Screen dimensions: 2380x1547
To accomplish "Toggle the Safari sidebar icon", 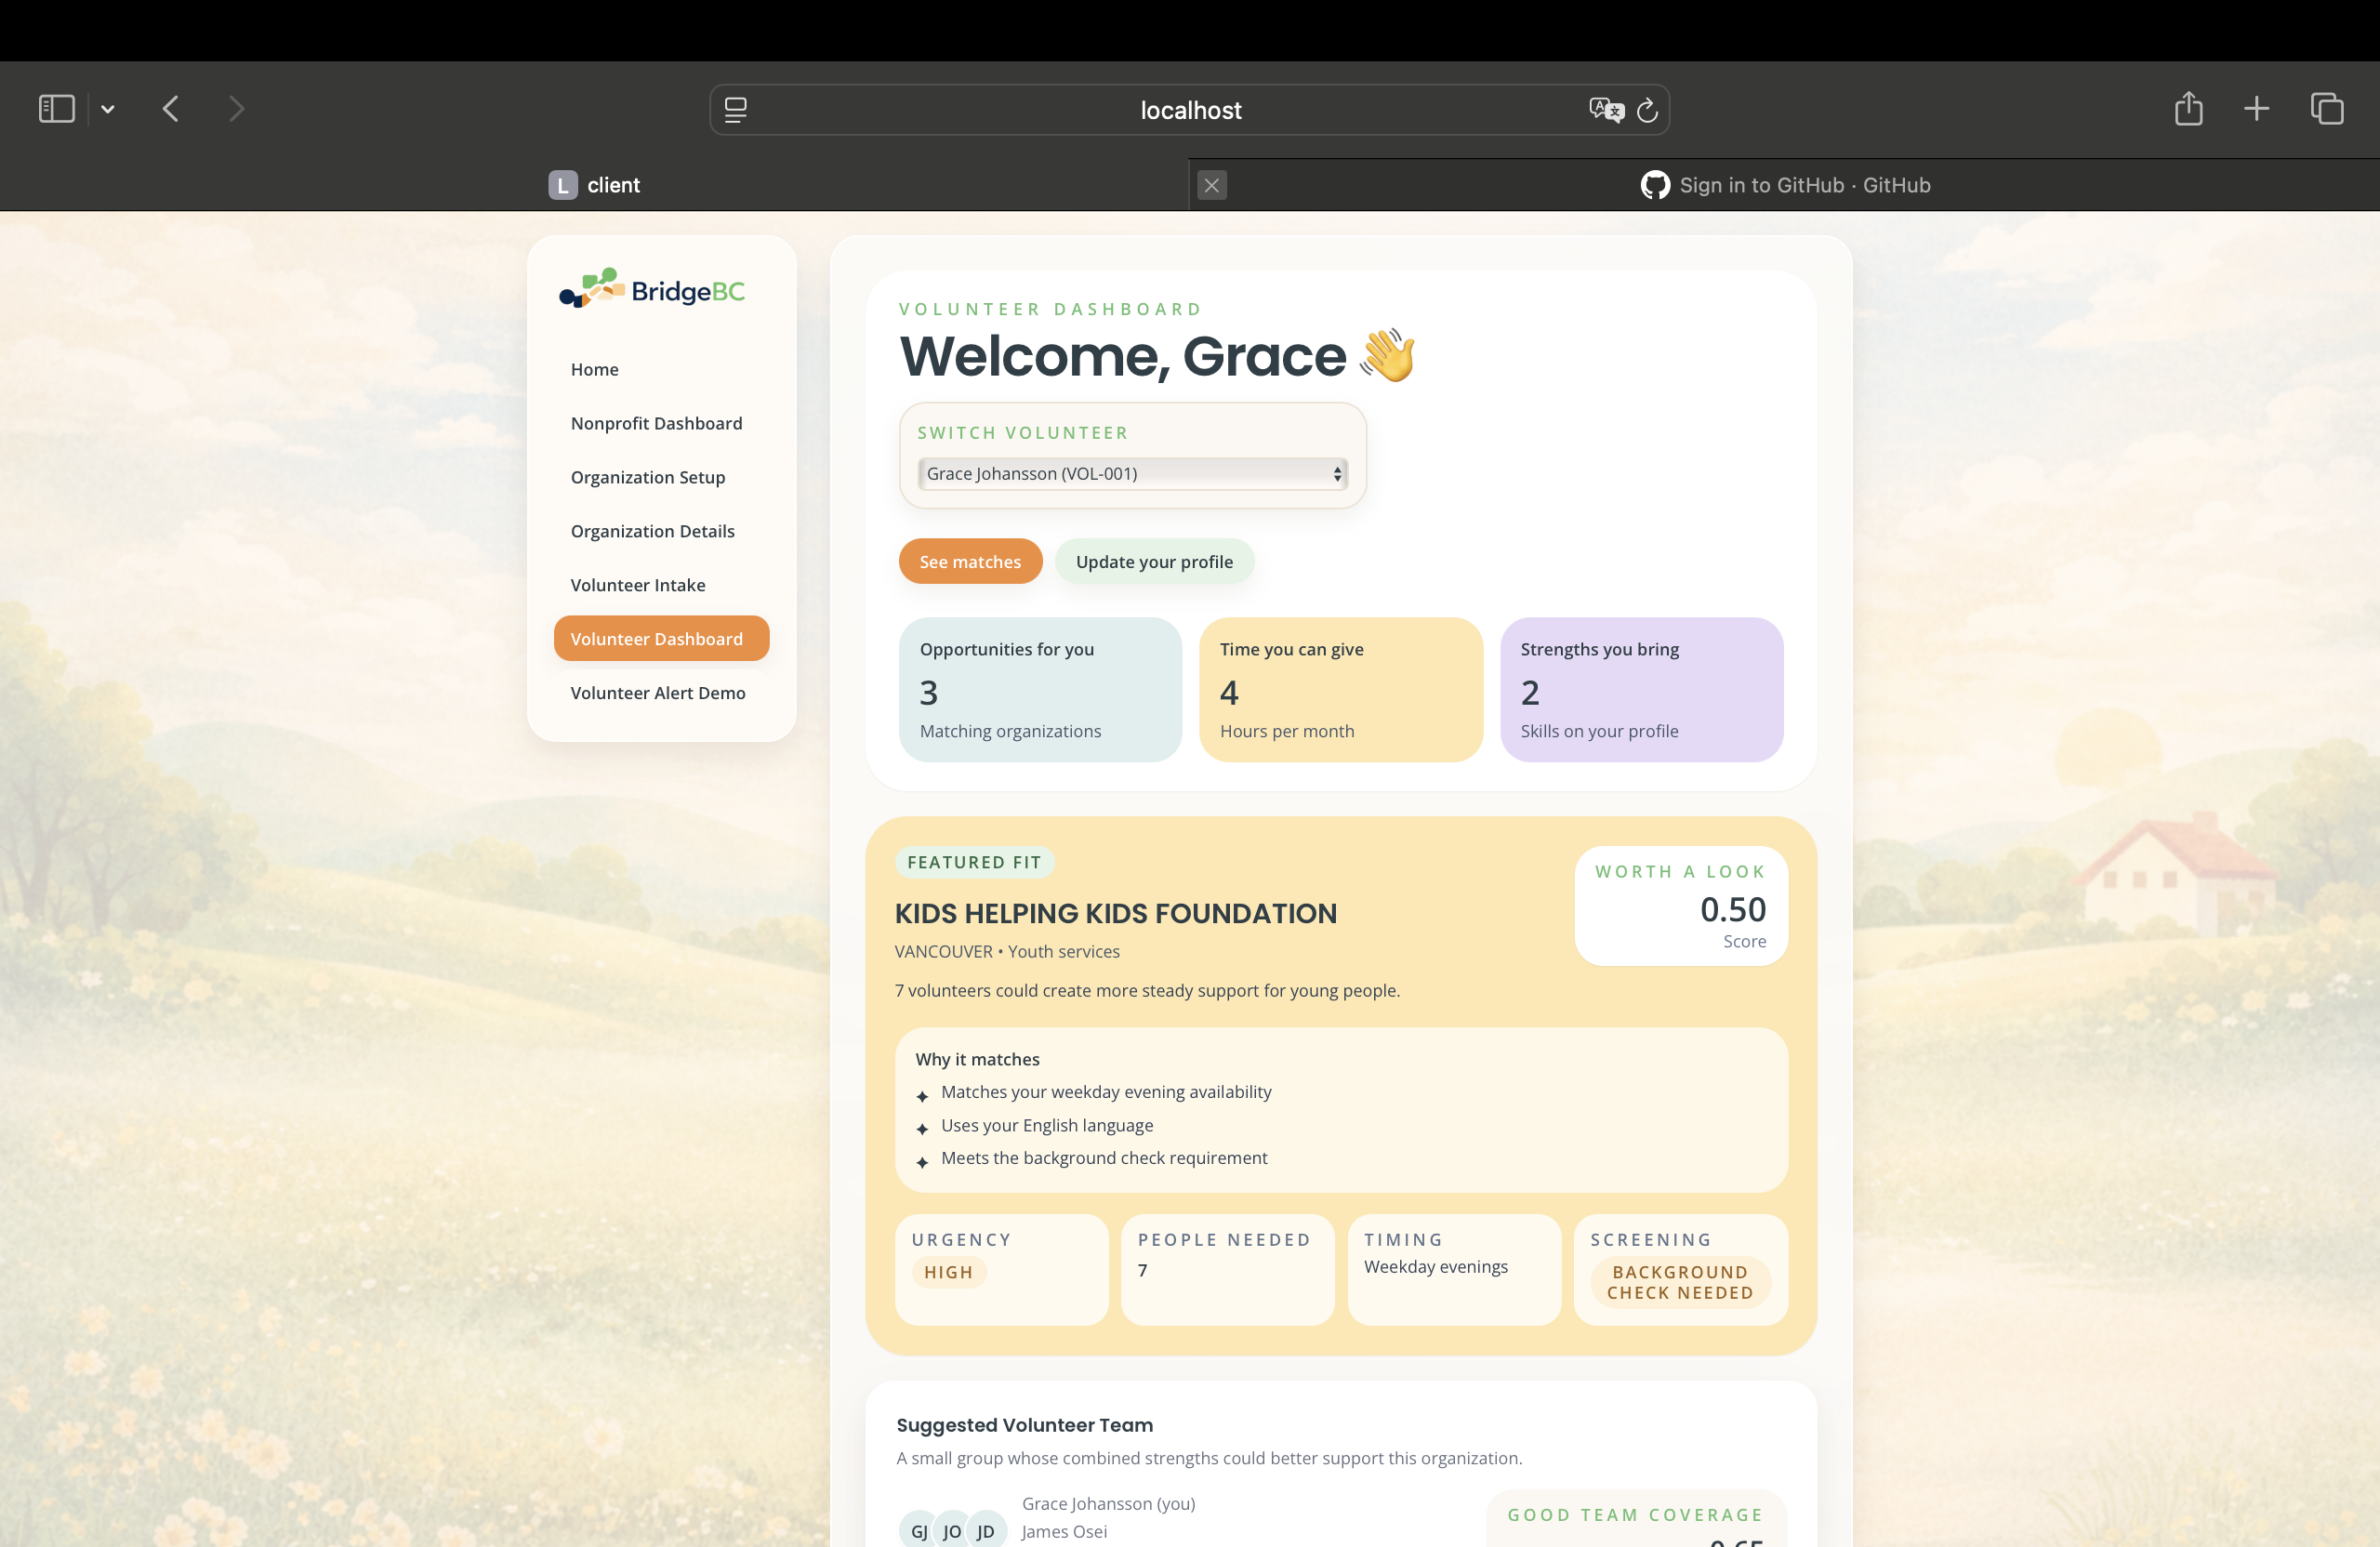I will 56,109.
